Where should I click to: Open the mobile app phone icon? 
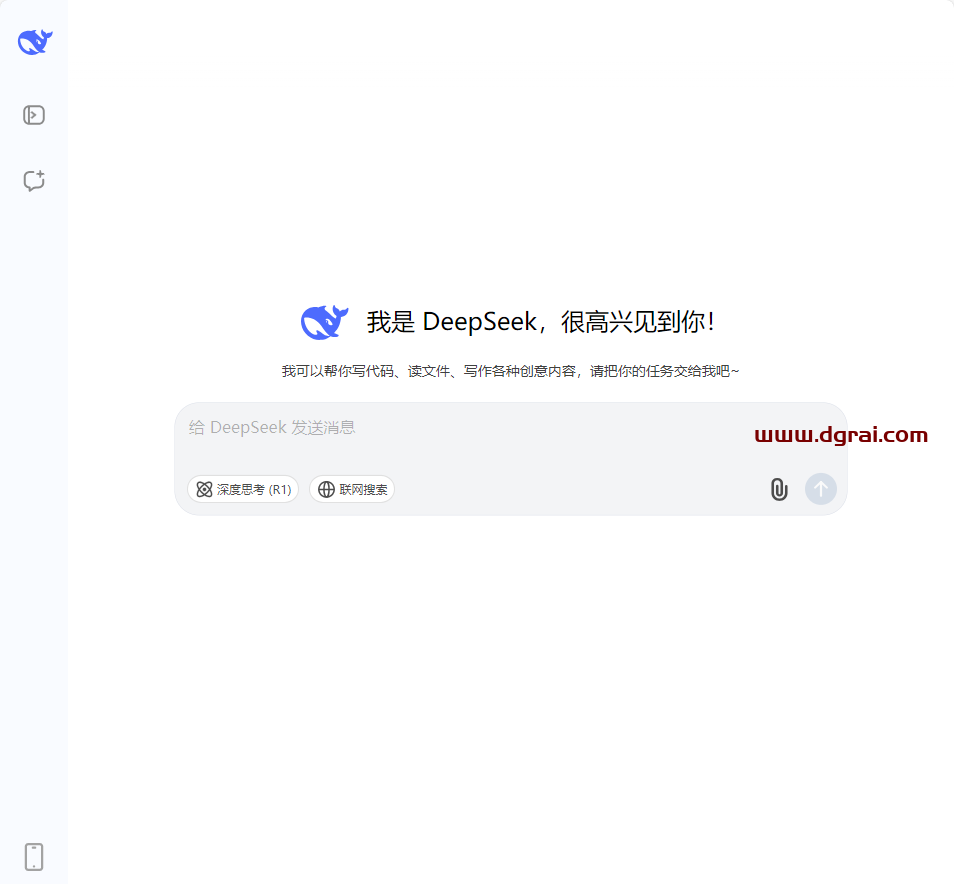click(x=34, y=857)
